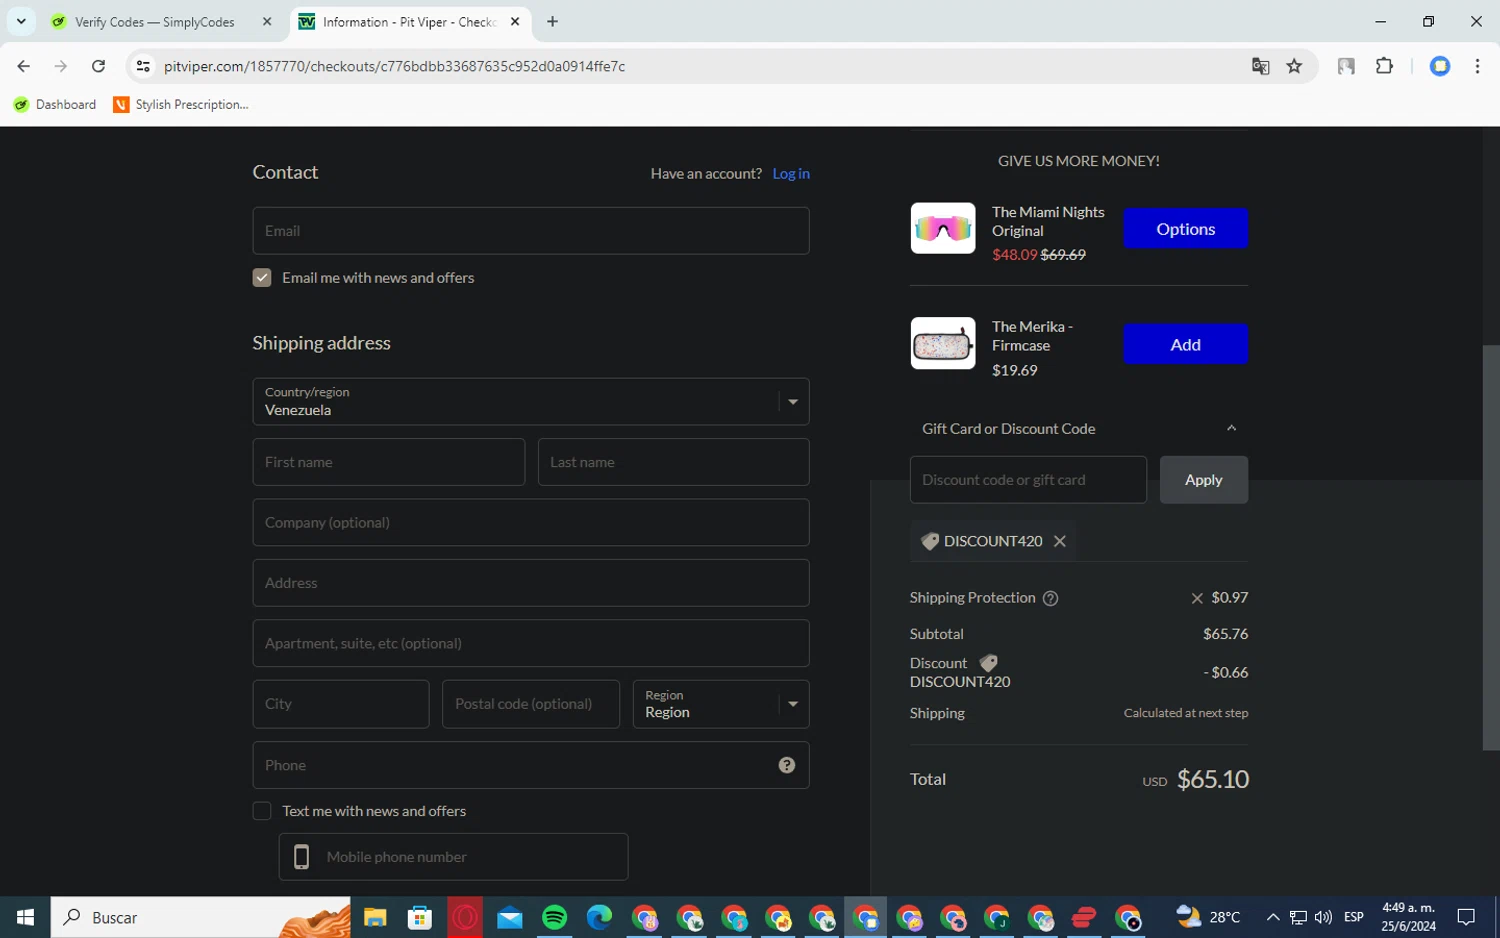Click the First name field
Viewport: 1500px width, 938px height.
[x=389, y=462]
